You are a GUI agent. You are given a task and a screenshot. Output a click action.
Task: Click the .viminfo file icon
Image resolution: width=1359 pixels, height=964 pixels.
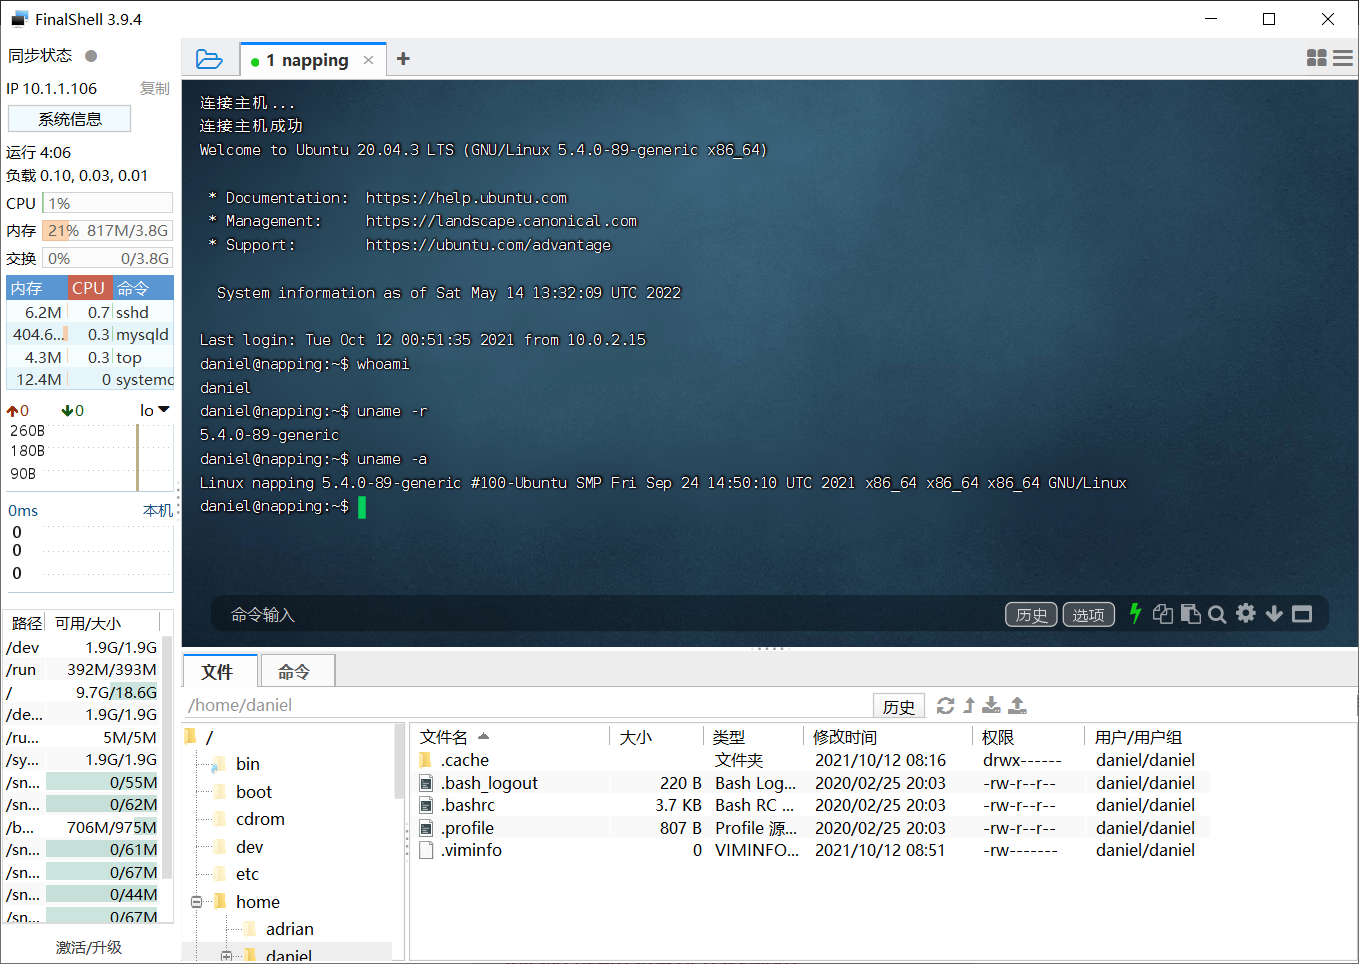click(426, 850)
